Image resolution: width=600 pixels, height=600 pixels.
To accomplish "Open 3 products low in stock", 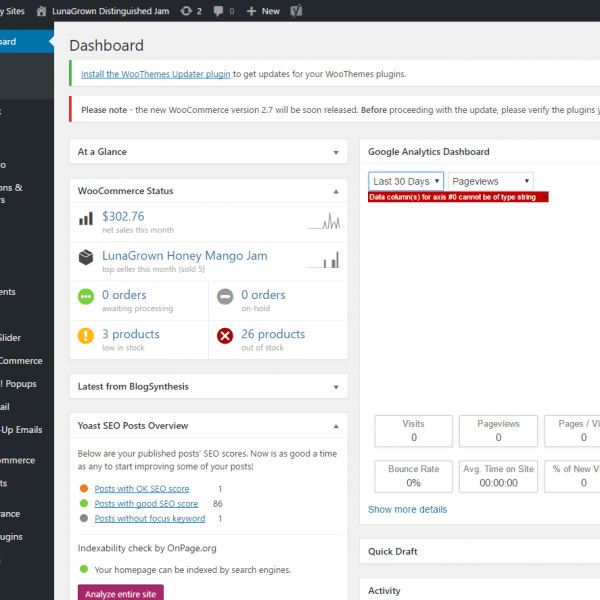I will coord(130,334).
